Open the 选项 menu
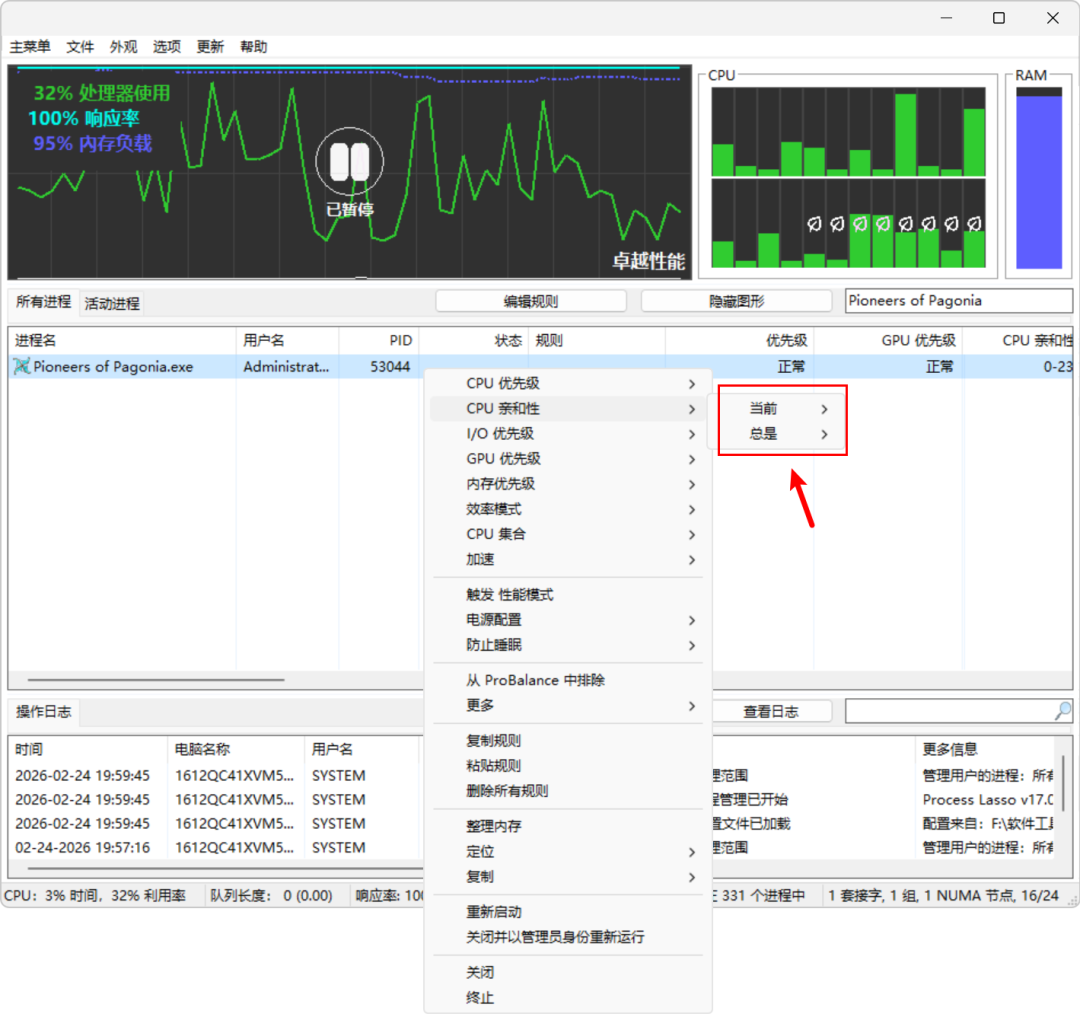The height and width of the screenshot is (1017, 1080). pos(167,47)
